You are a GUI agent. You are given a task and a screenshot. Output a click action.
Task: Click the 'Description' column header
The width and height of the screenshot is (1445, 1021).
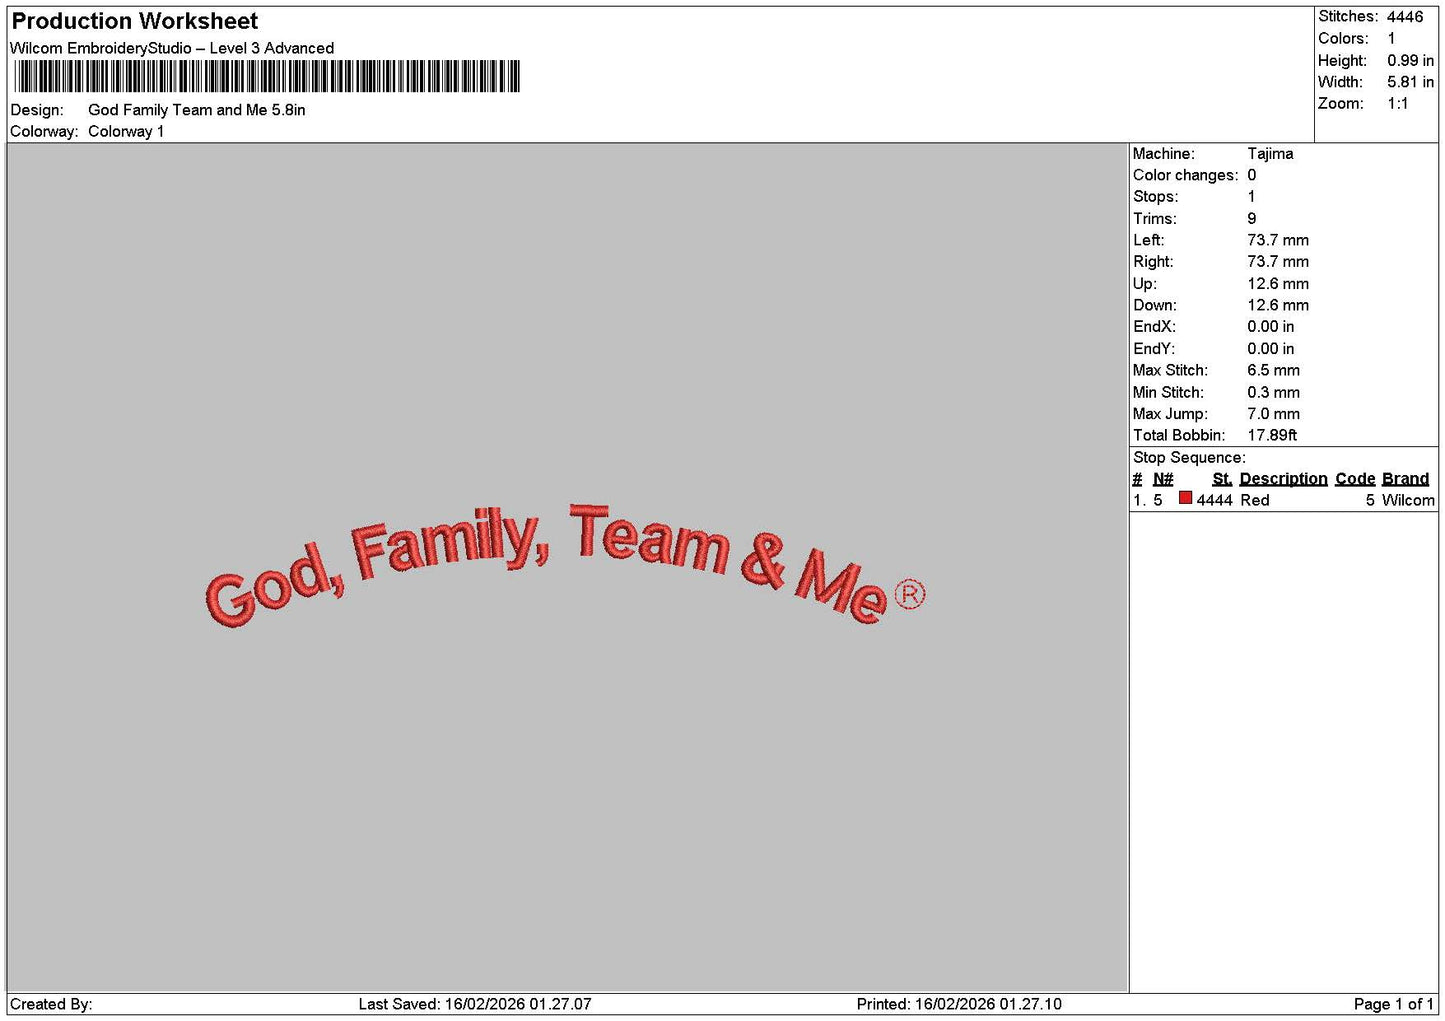[x=1283, y=479]
